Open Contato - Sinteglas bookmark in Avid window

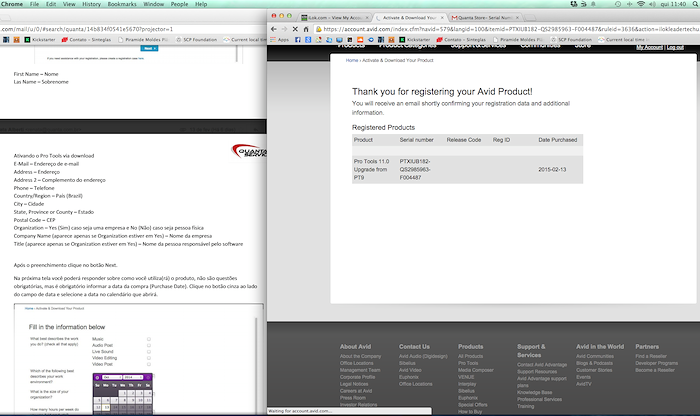tap(461, 40)
